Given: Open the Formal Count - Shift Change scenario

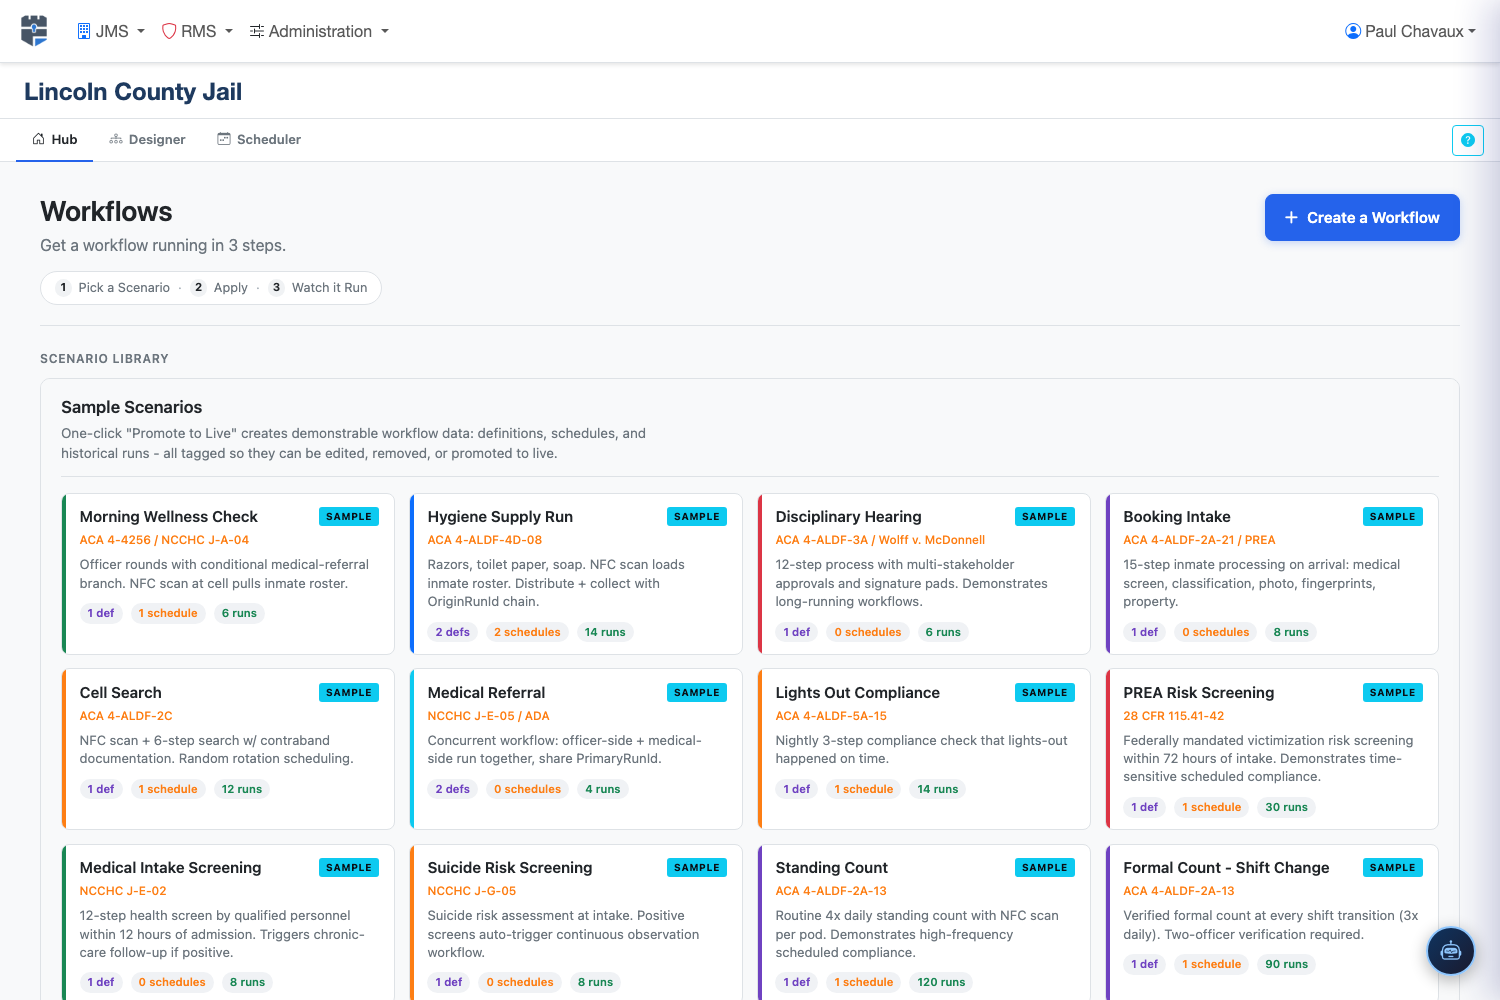Looking at the screenshot, I should coord(1272,922).
